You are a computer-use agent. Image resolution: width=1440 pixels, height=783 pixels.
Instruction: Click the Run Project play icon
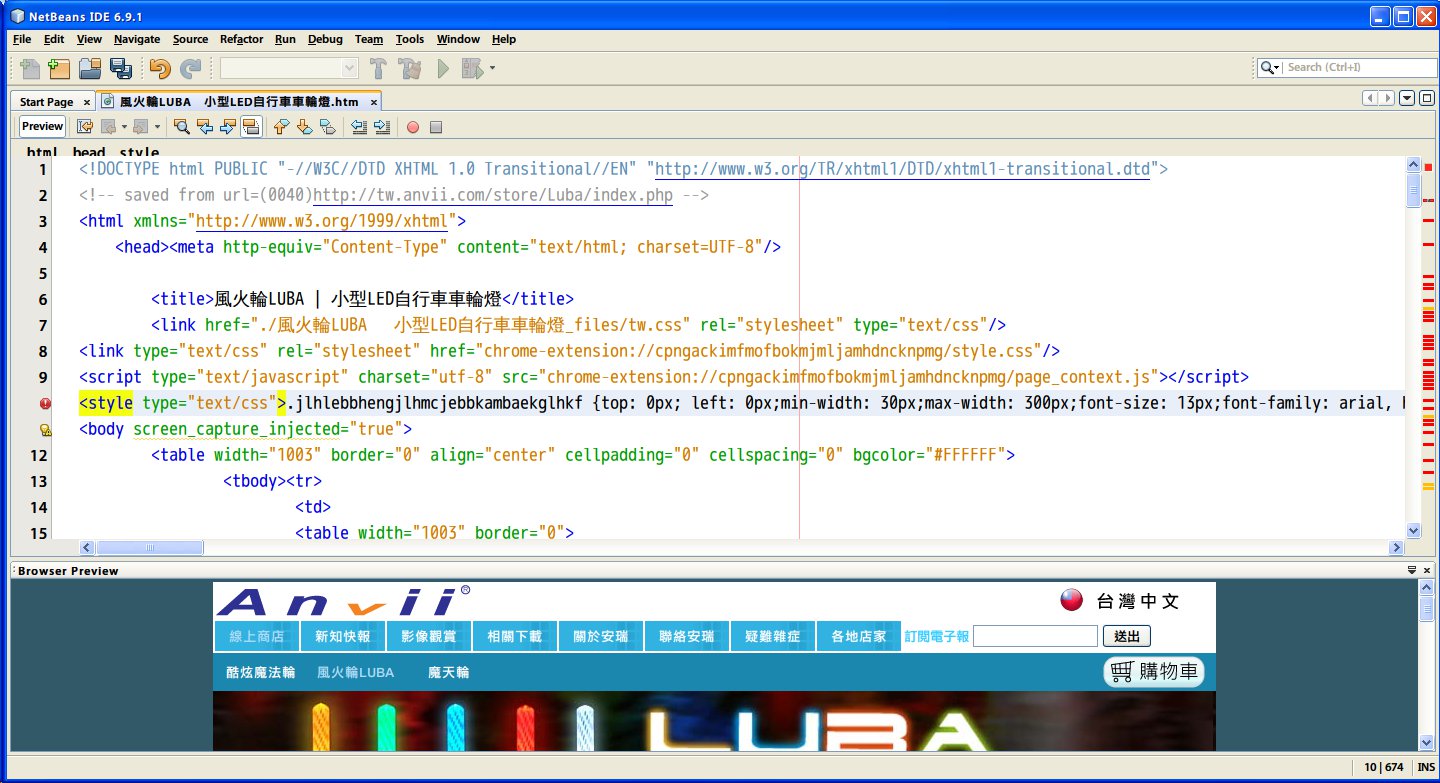443,68
